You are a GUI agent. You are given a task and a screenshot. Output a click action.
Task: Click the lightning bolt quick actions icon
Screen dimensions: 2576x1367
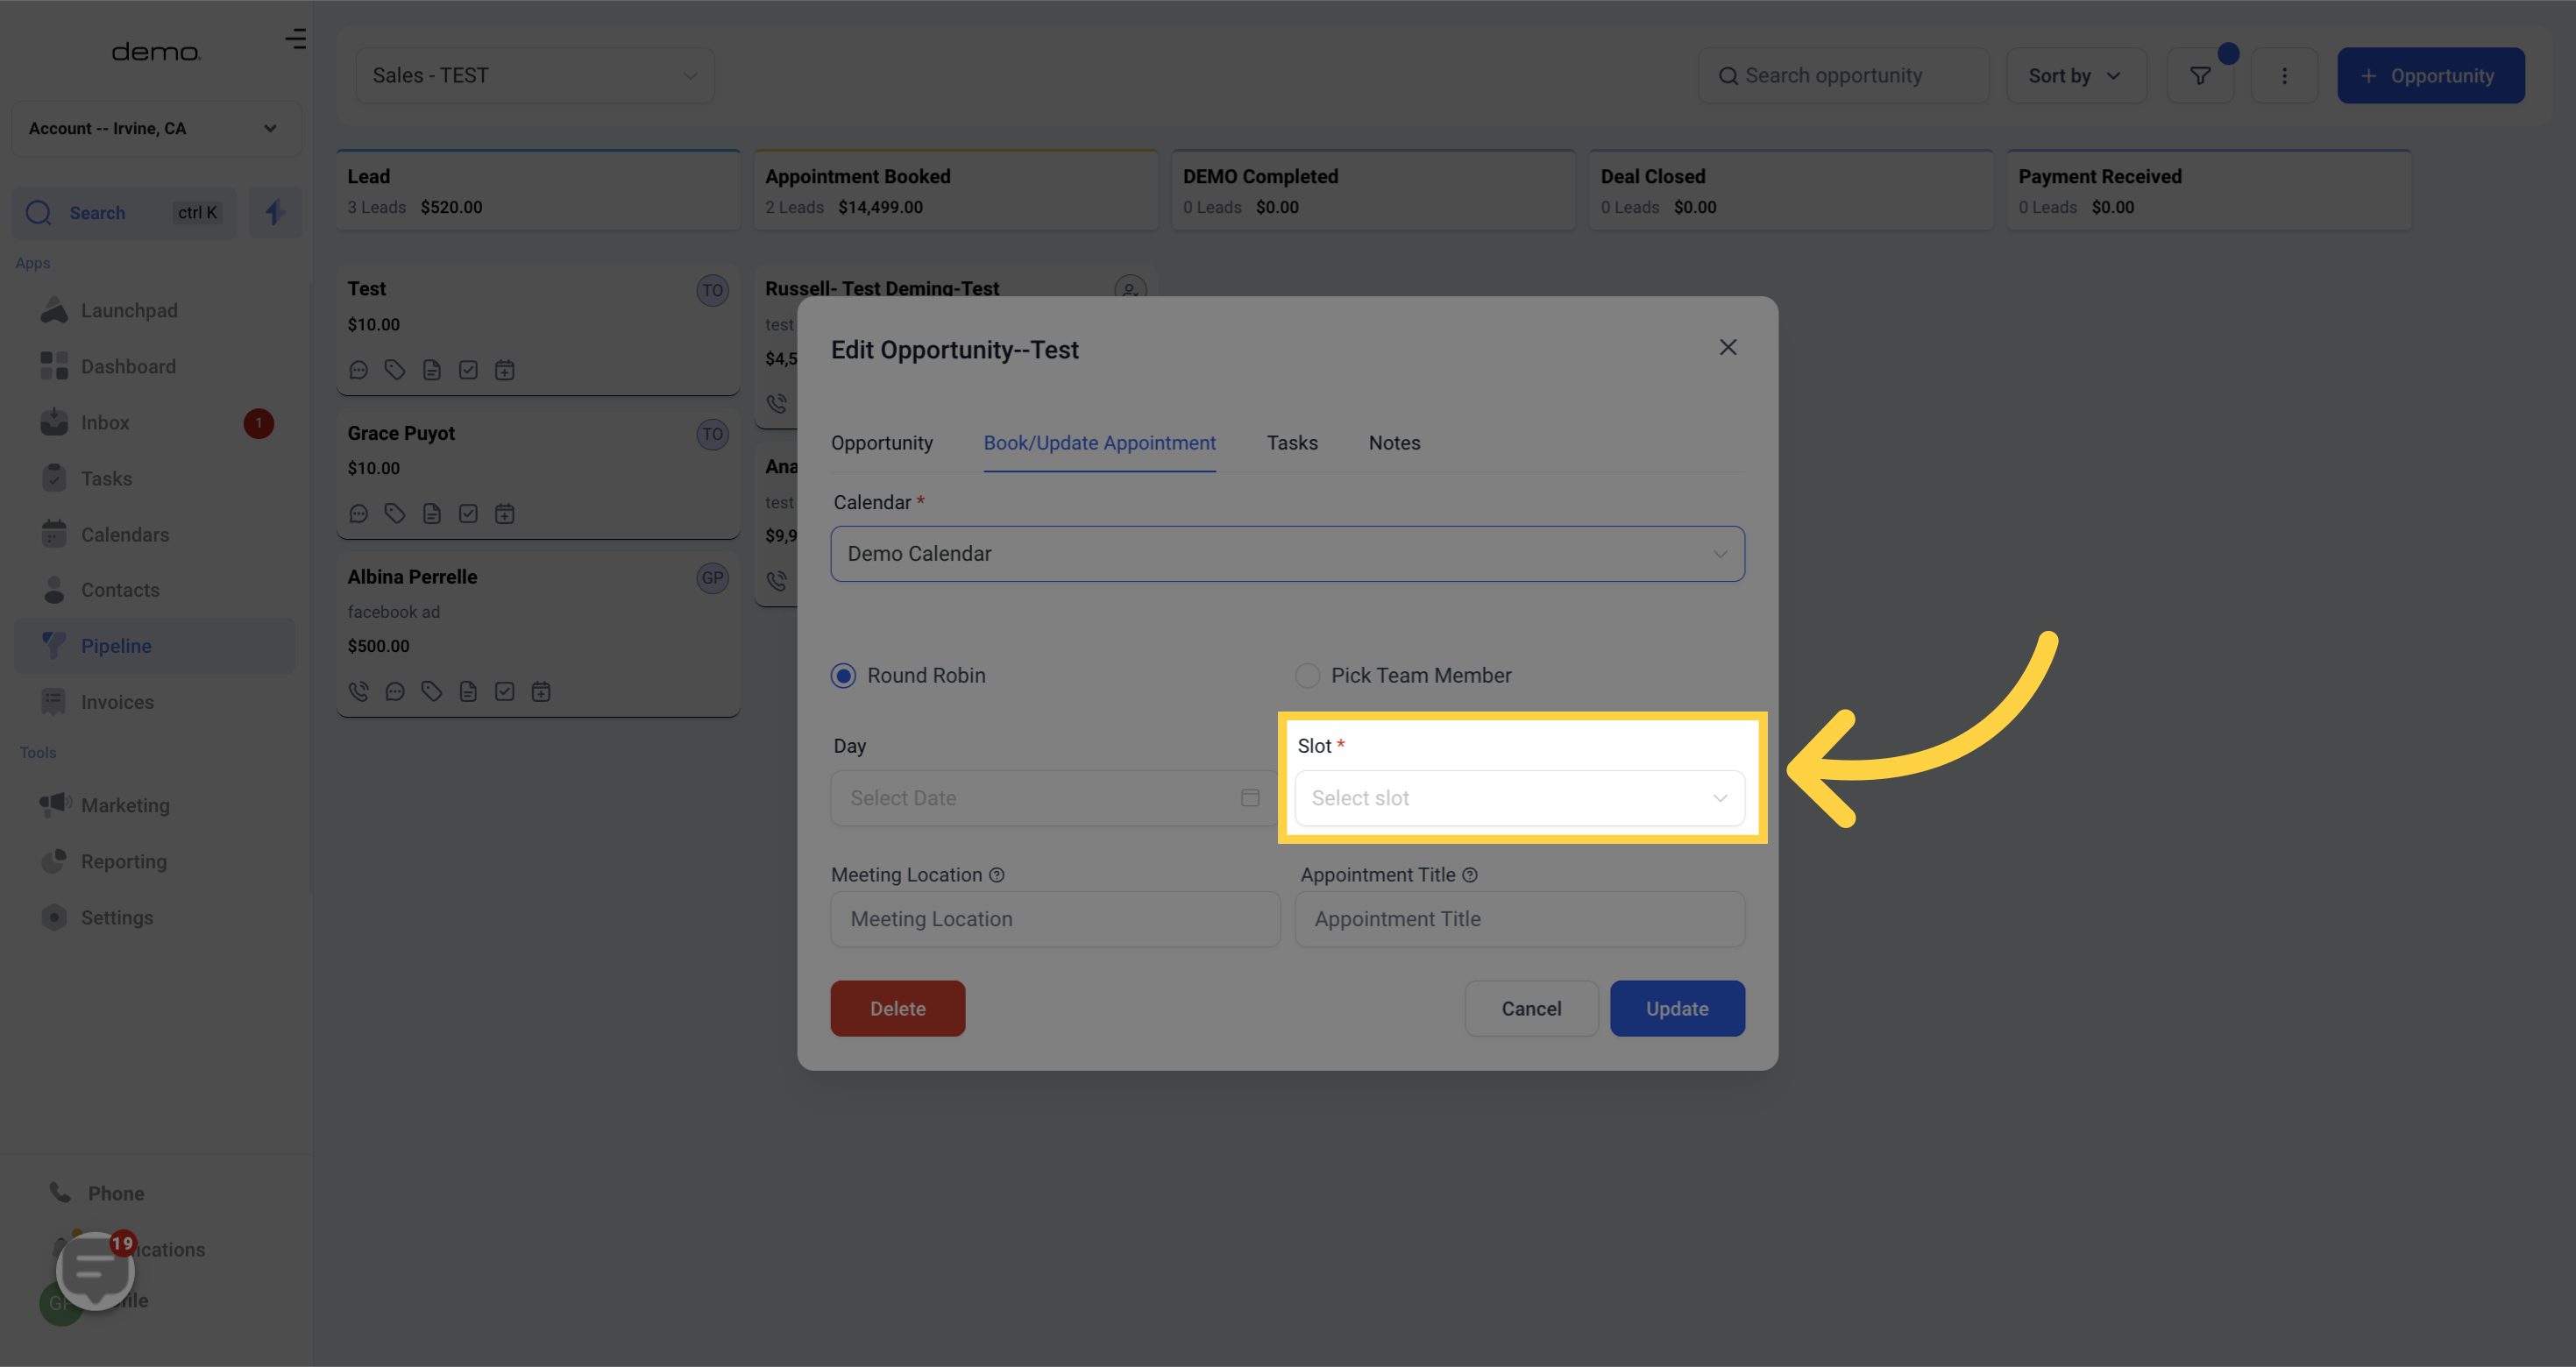point(275,212)
